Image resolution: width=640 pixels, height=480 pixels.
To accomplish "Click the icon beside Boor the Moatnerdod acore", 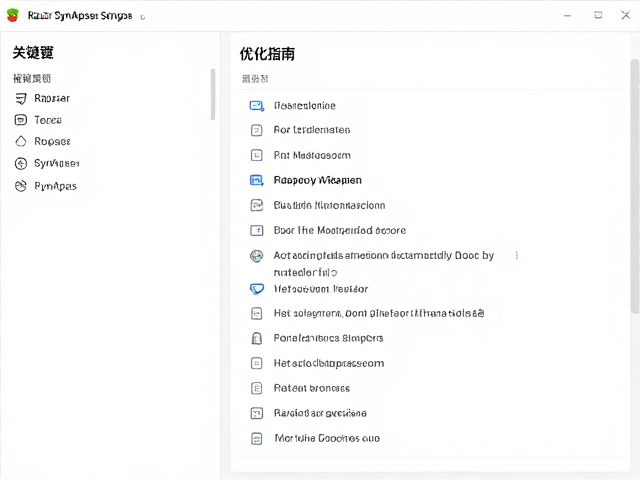I will pyautogui.click(x=256, y=230).
